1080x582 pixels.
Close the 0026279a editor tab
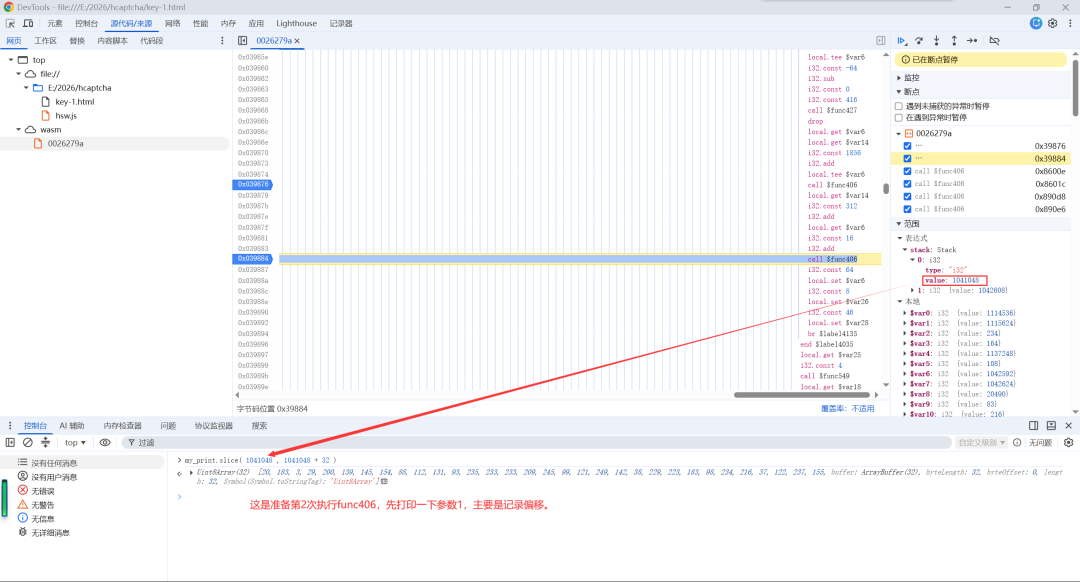click(x=297, y=41)
